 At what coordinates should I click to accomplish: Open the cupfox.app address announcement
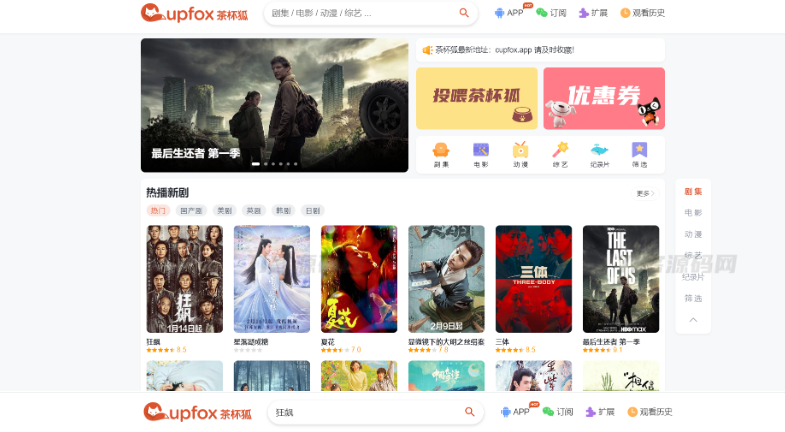click(x=505, y=50)
